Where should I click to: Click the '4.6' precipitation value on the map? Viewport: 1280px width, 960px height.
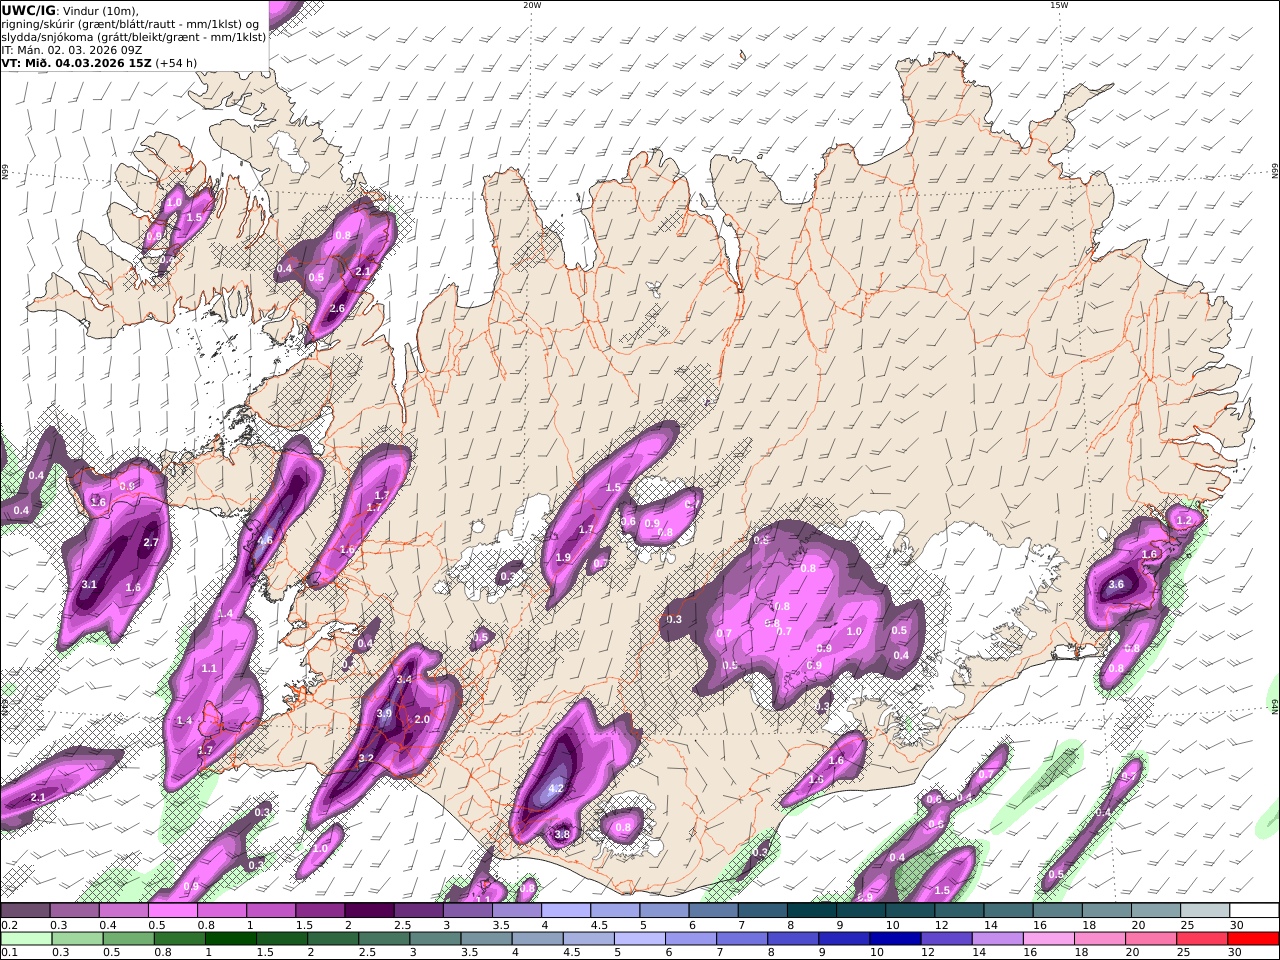[265, 540]
